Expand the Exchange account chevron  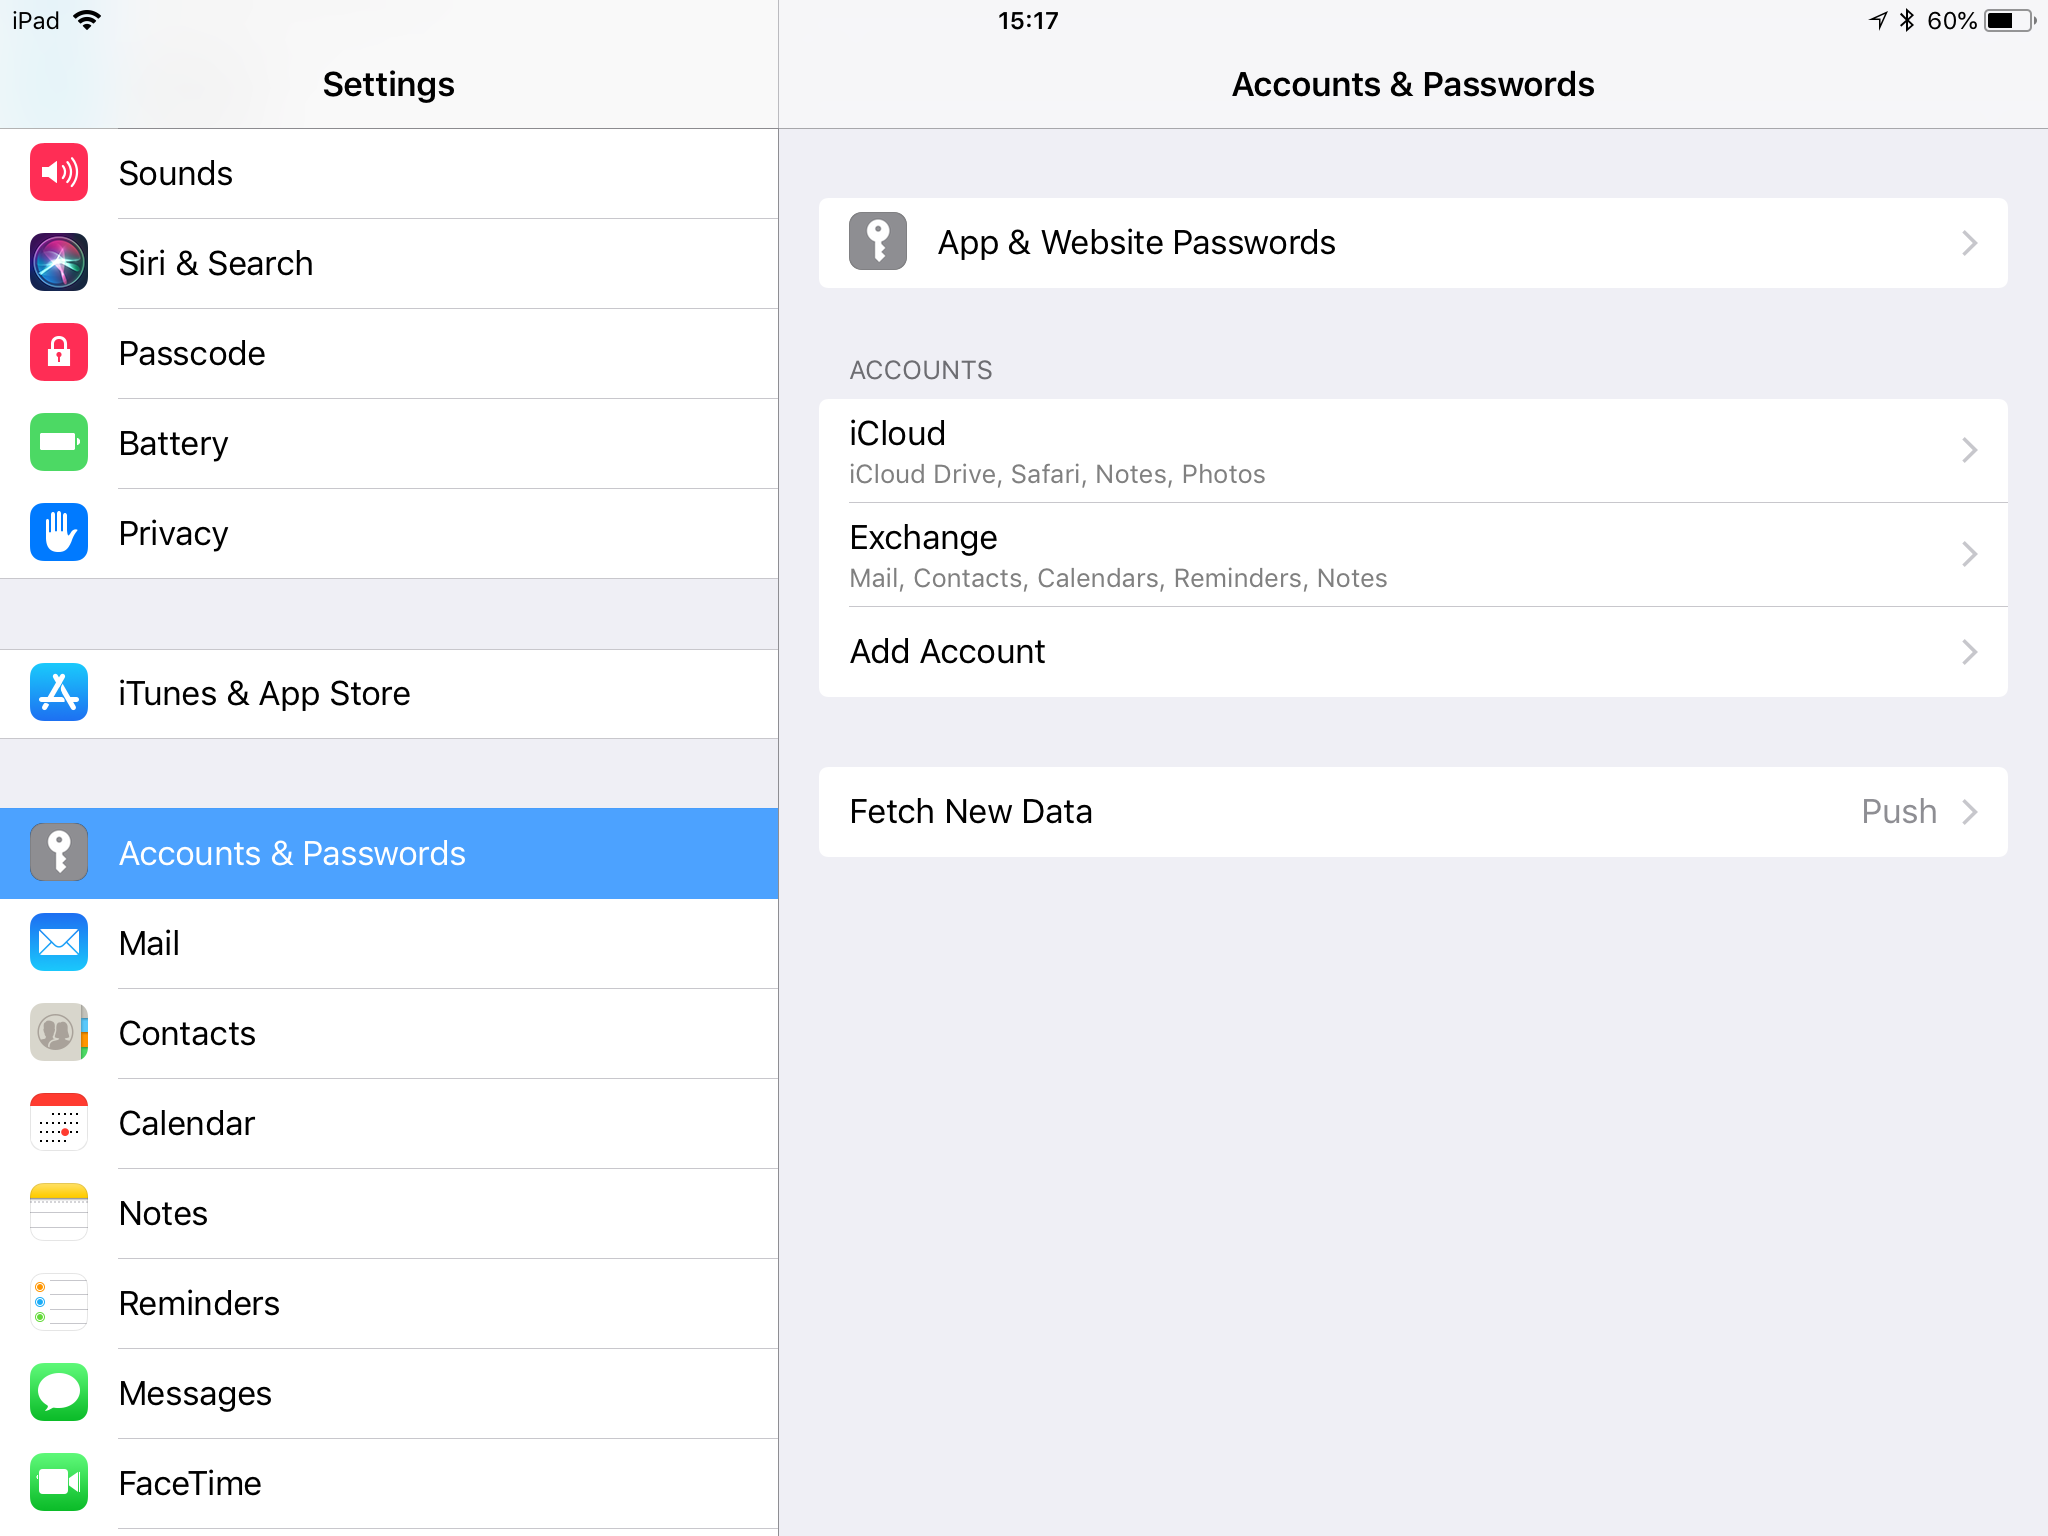tap(1969, 554)
